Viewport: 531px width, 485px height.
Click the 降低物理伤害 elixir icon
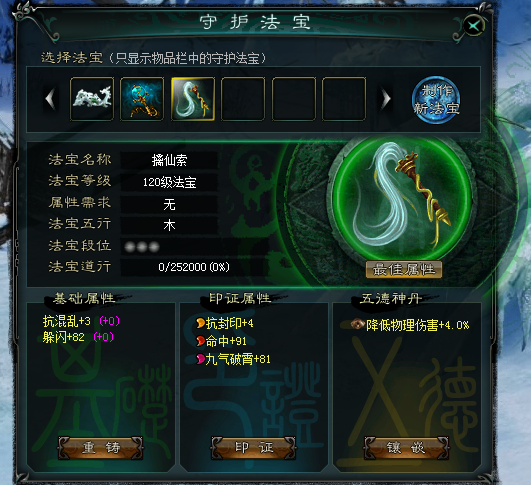(x=357, y=324)
